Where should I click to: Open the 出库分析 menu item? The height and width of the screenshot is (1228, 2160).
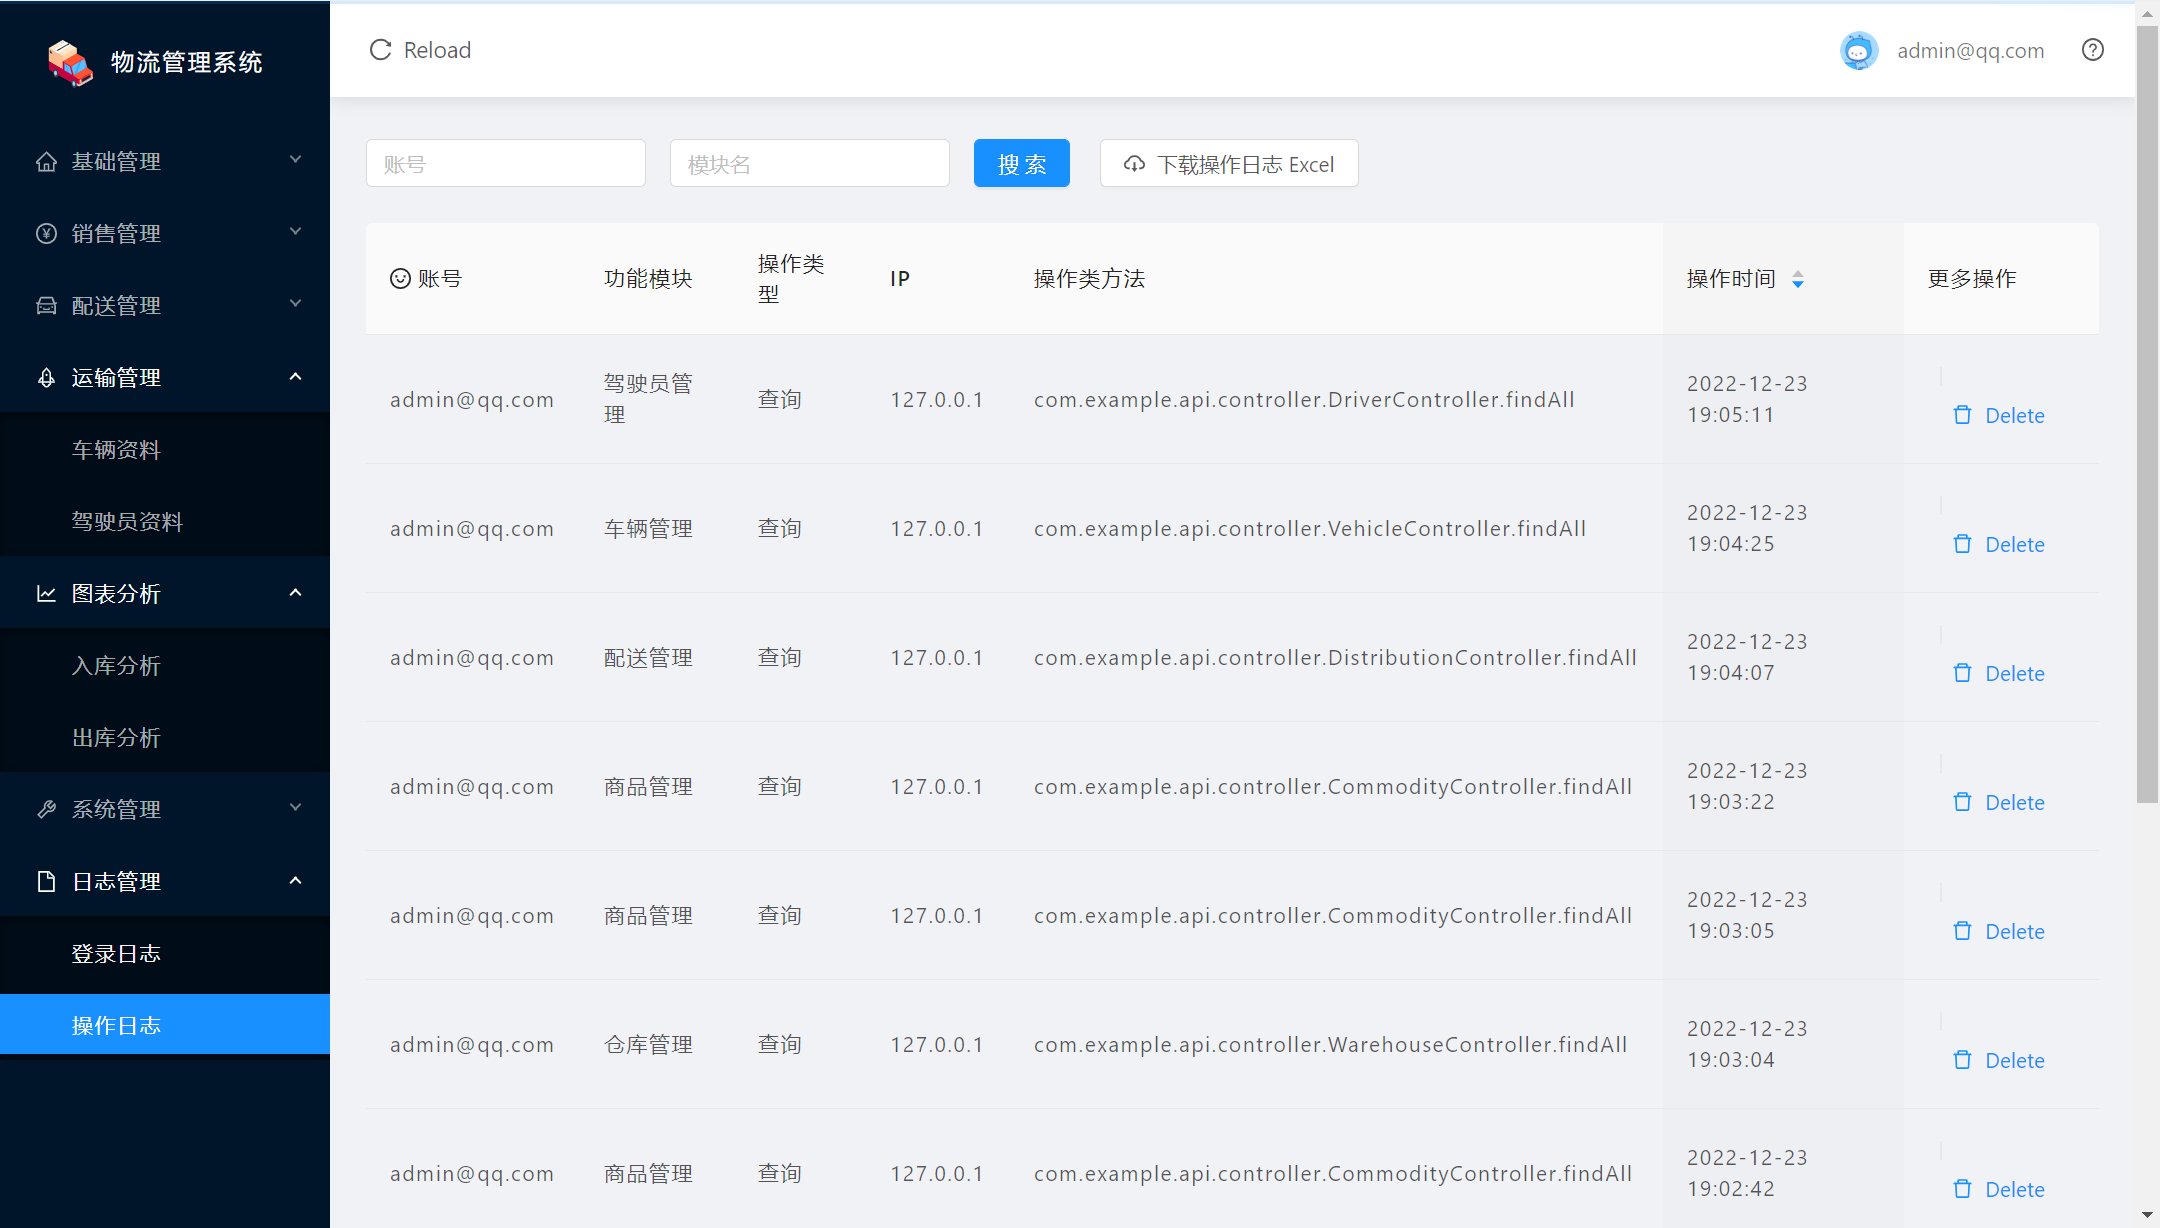165,738
